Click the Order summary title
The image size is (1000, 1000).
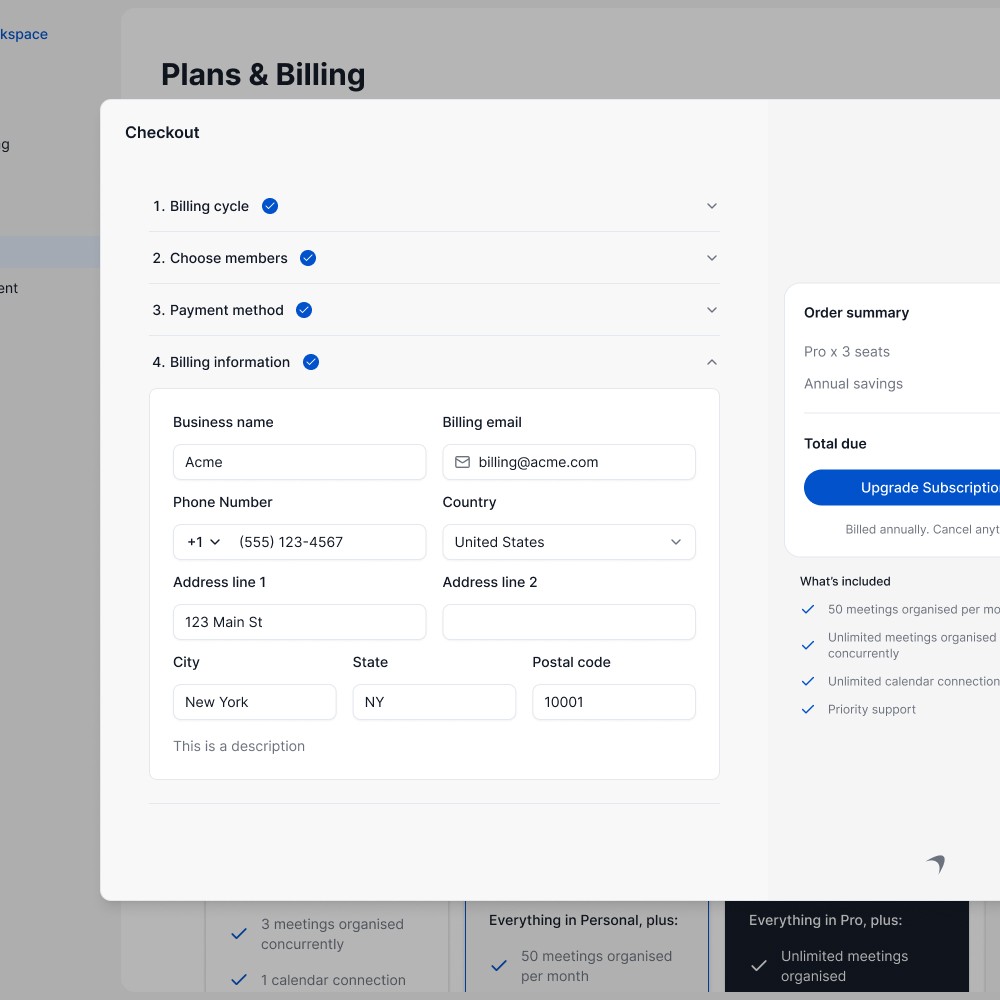pyautogui.click(x=857, y=312)
